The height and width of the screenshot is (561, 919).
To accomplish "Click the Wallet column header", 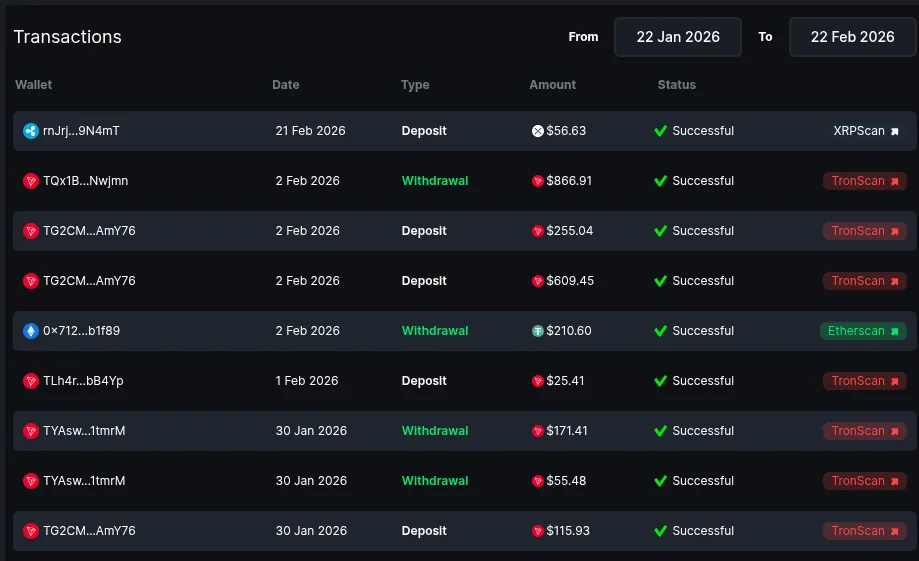I will click(x=33, y=84).
